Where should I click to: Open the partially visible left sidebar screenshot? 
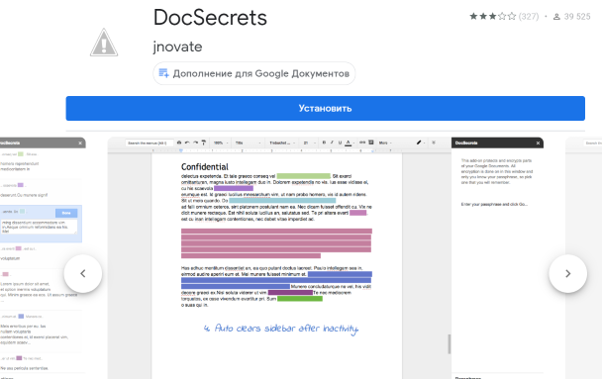coord(43,258)
